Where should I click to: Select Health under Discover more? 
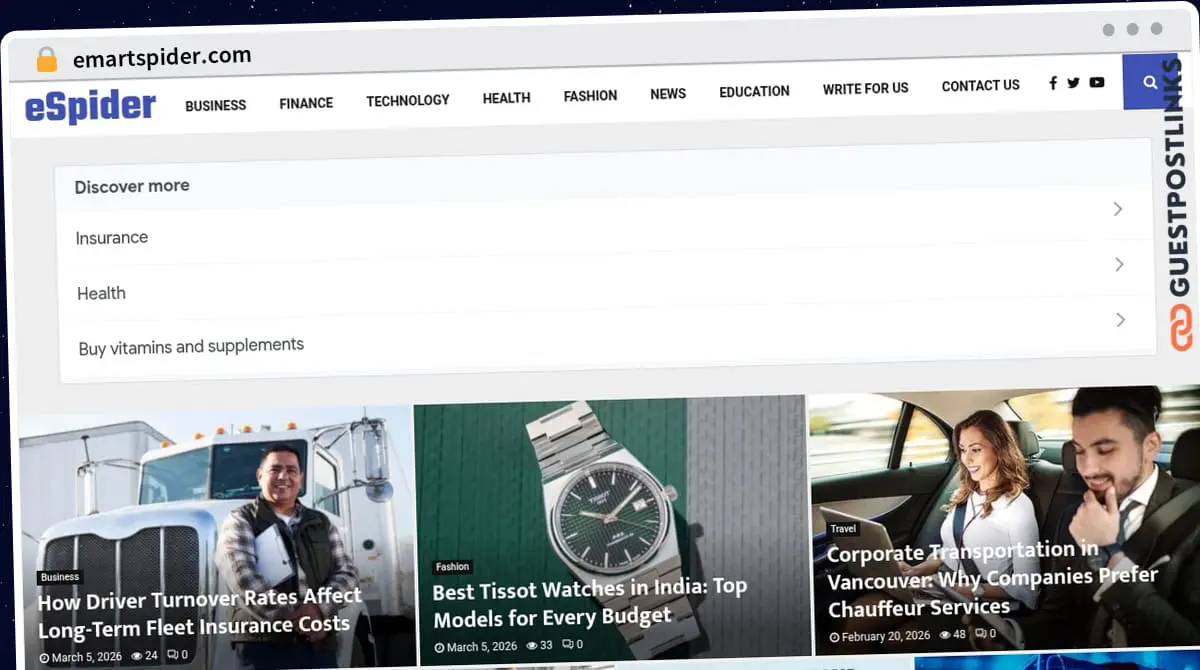pos(101,293)
